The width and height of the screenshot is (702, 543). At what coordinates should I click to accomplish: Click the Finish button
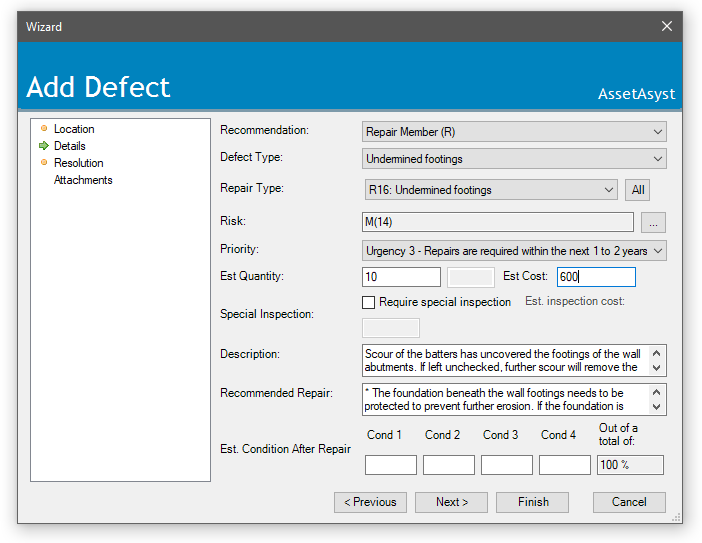pyautogui.click(x=532, y=502)
